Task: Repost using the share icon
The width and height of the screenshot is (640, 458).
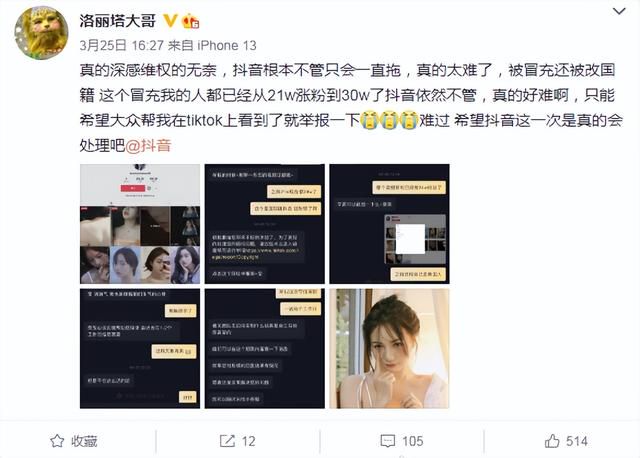Action: tap(227, 441)
